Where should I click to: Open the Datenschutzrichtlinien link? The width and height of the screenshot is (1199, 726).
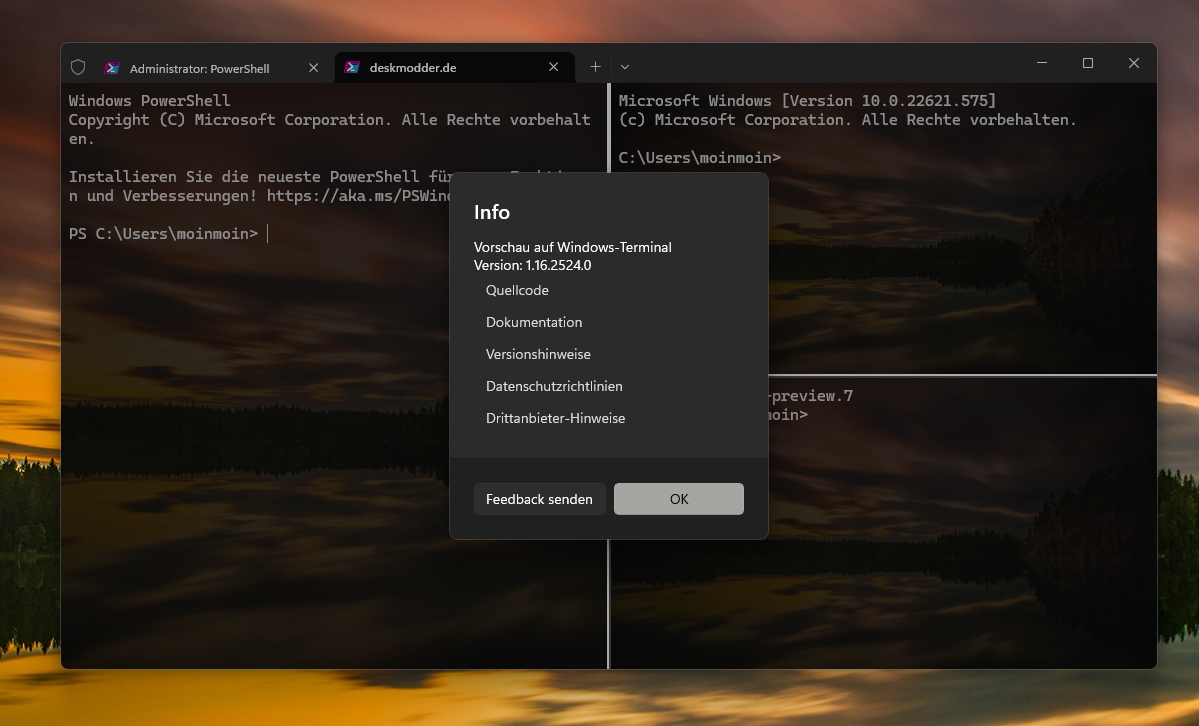tap(554, 387)
